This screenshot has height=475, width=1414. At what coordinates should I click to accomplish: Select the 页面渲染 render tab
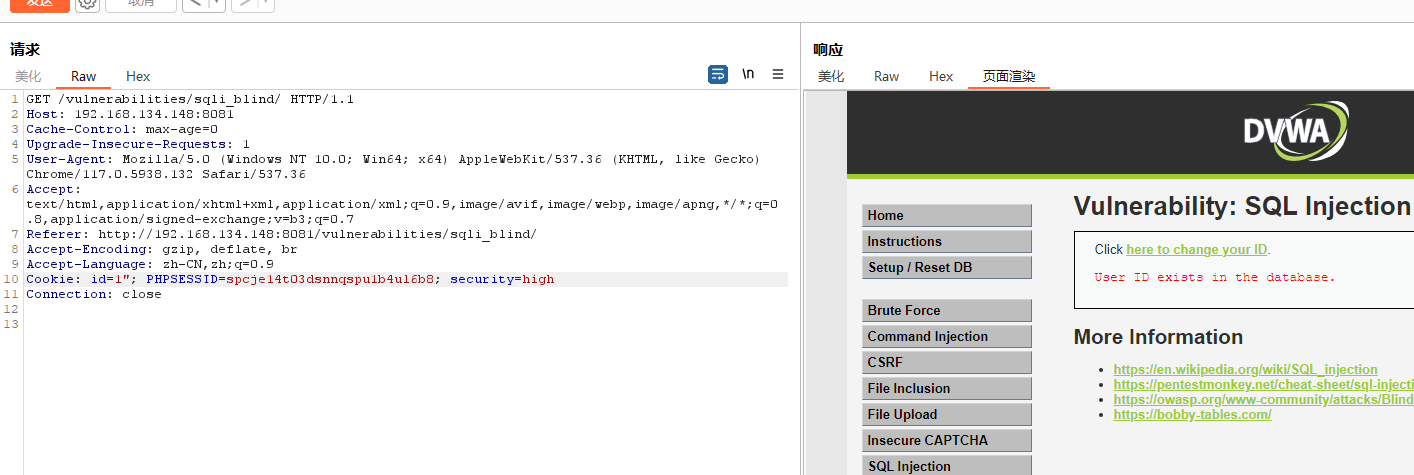click(1008, 76)
